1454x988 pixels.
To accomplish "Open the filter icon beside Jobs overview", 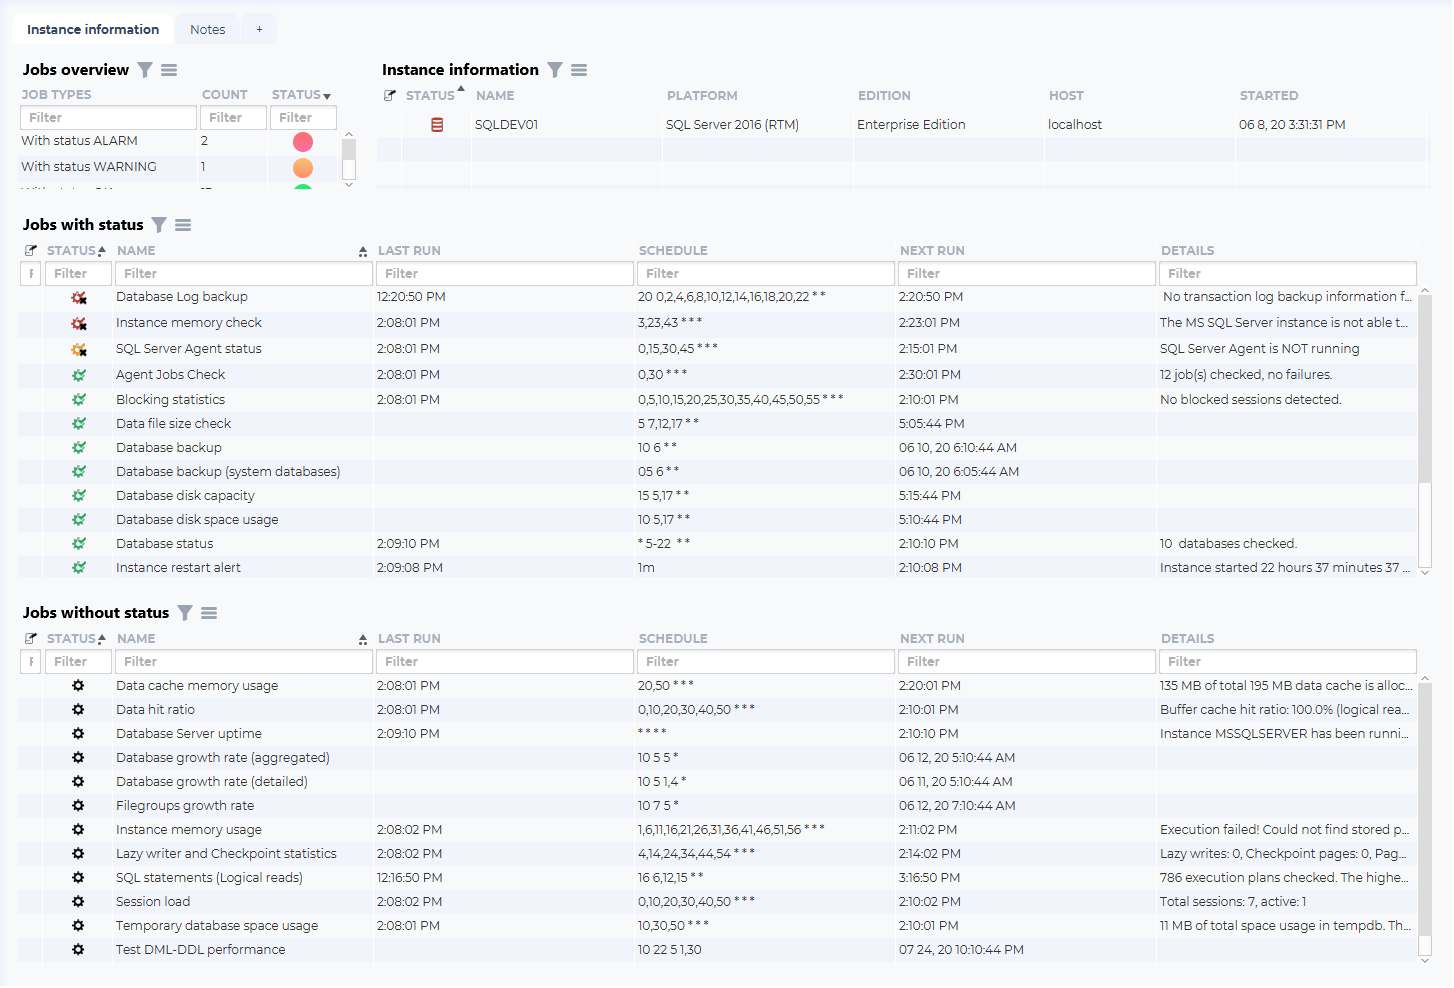I will (145, 70).
